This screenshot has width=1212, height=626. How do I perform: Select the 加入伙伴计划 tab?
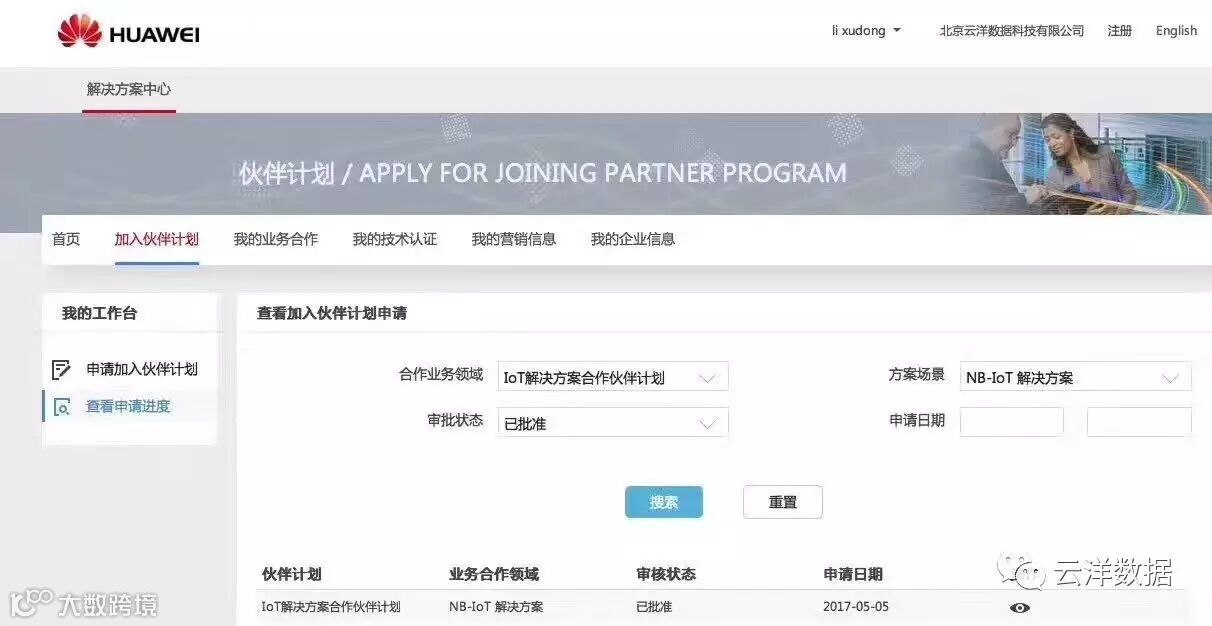pos(157,239)
